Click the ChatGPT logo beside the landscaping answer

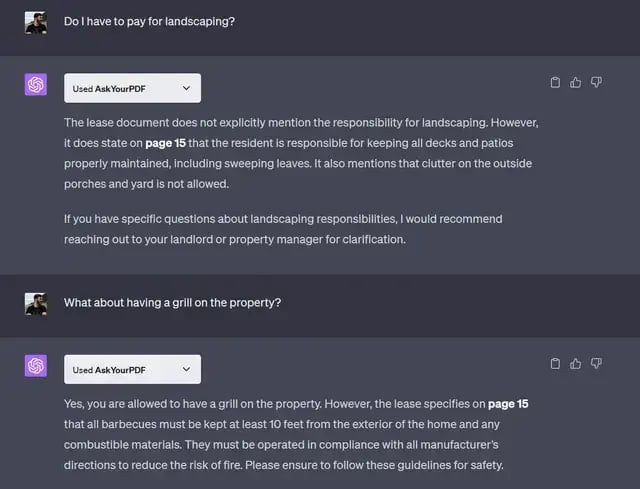point(36,85)
